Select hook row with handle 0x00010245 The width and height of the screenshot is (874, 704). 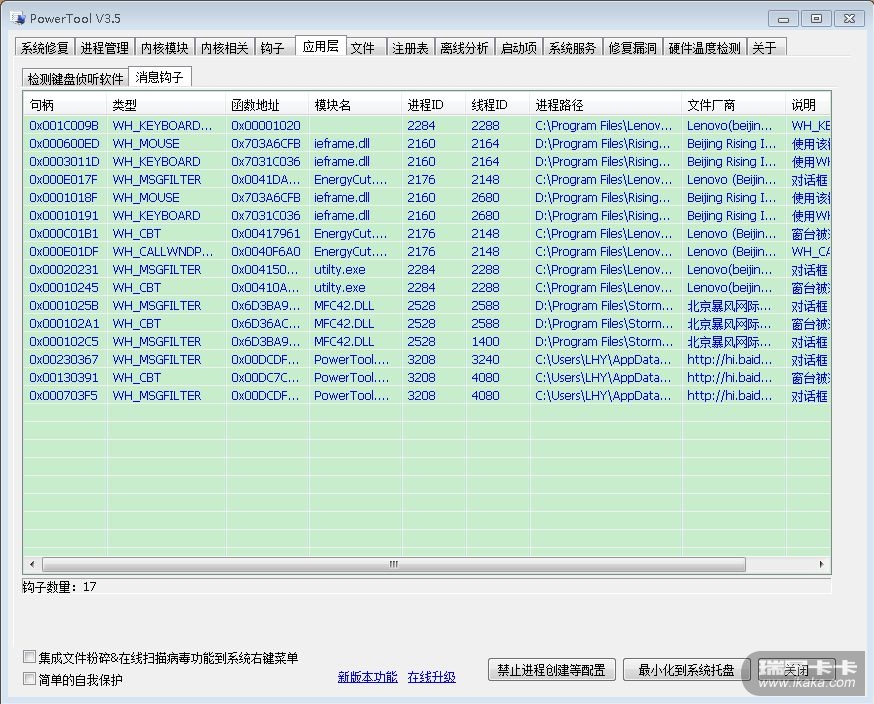pos(427,288)
